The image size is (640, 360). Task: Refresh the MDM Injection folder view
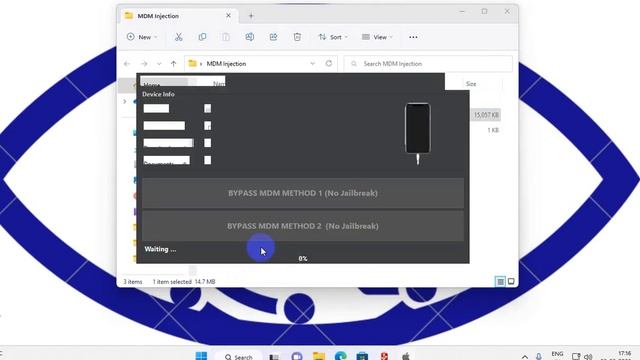point(329,63)
